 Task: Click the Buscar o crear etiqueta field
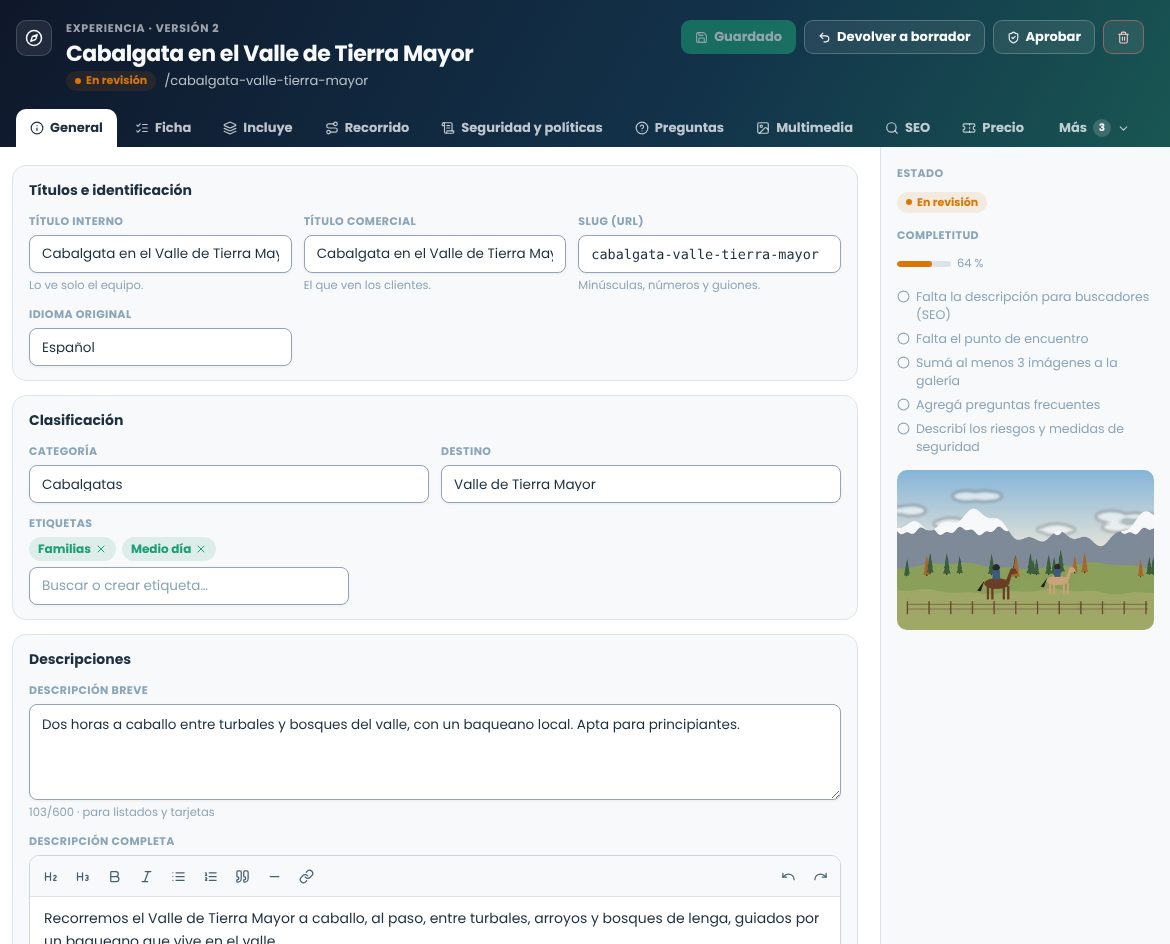[189, 586]
